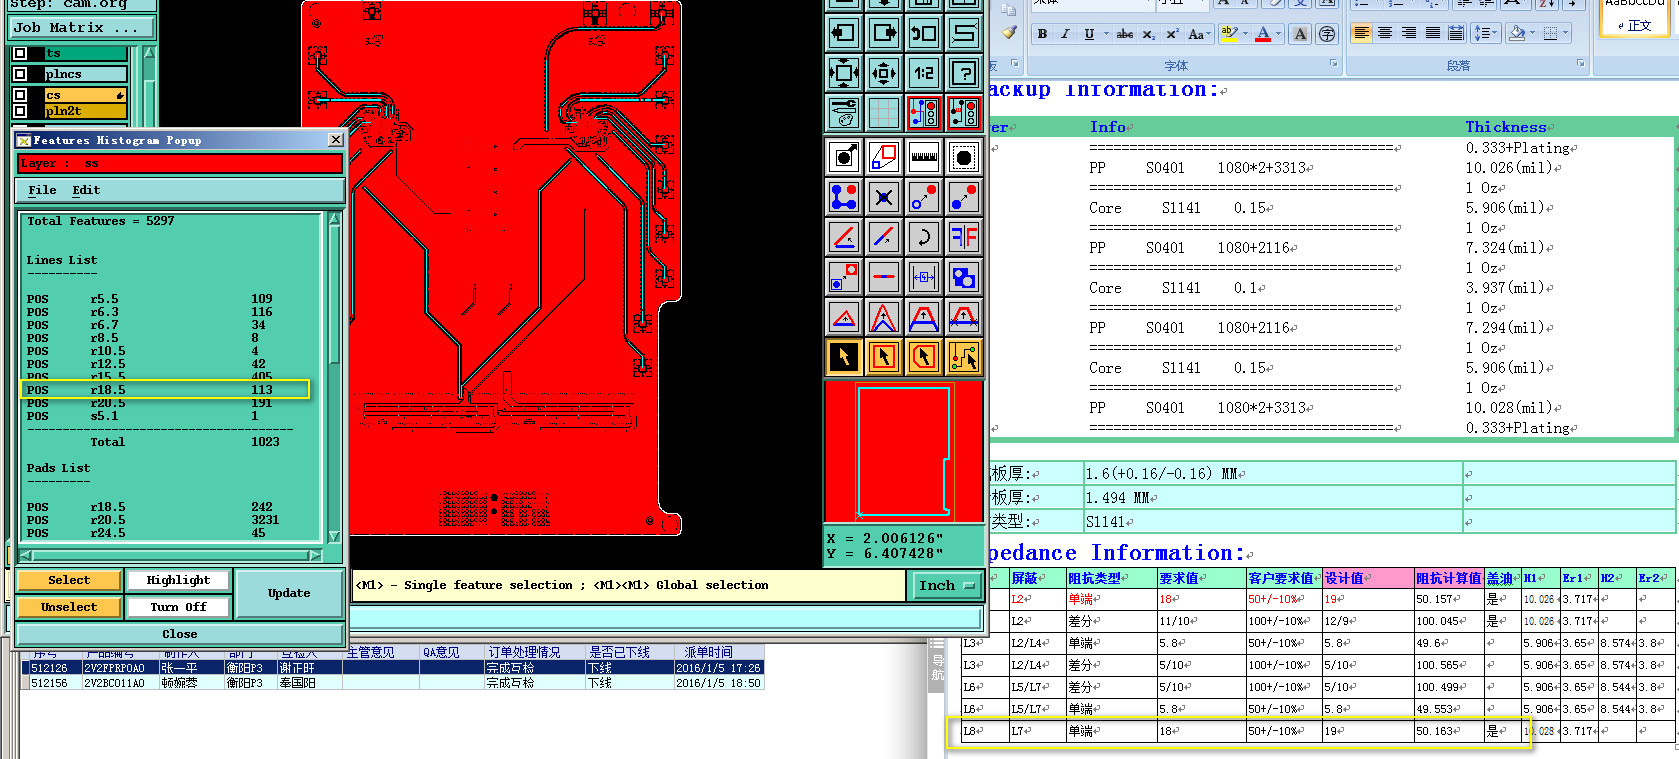Click the pan-left view icon
The width and height of the screenshot is (1679, 759).
pyautogui.click(x=844, y=33)
